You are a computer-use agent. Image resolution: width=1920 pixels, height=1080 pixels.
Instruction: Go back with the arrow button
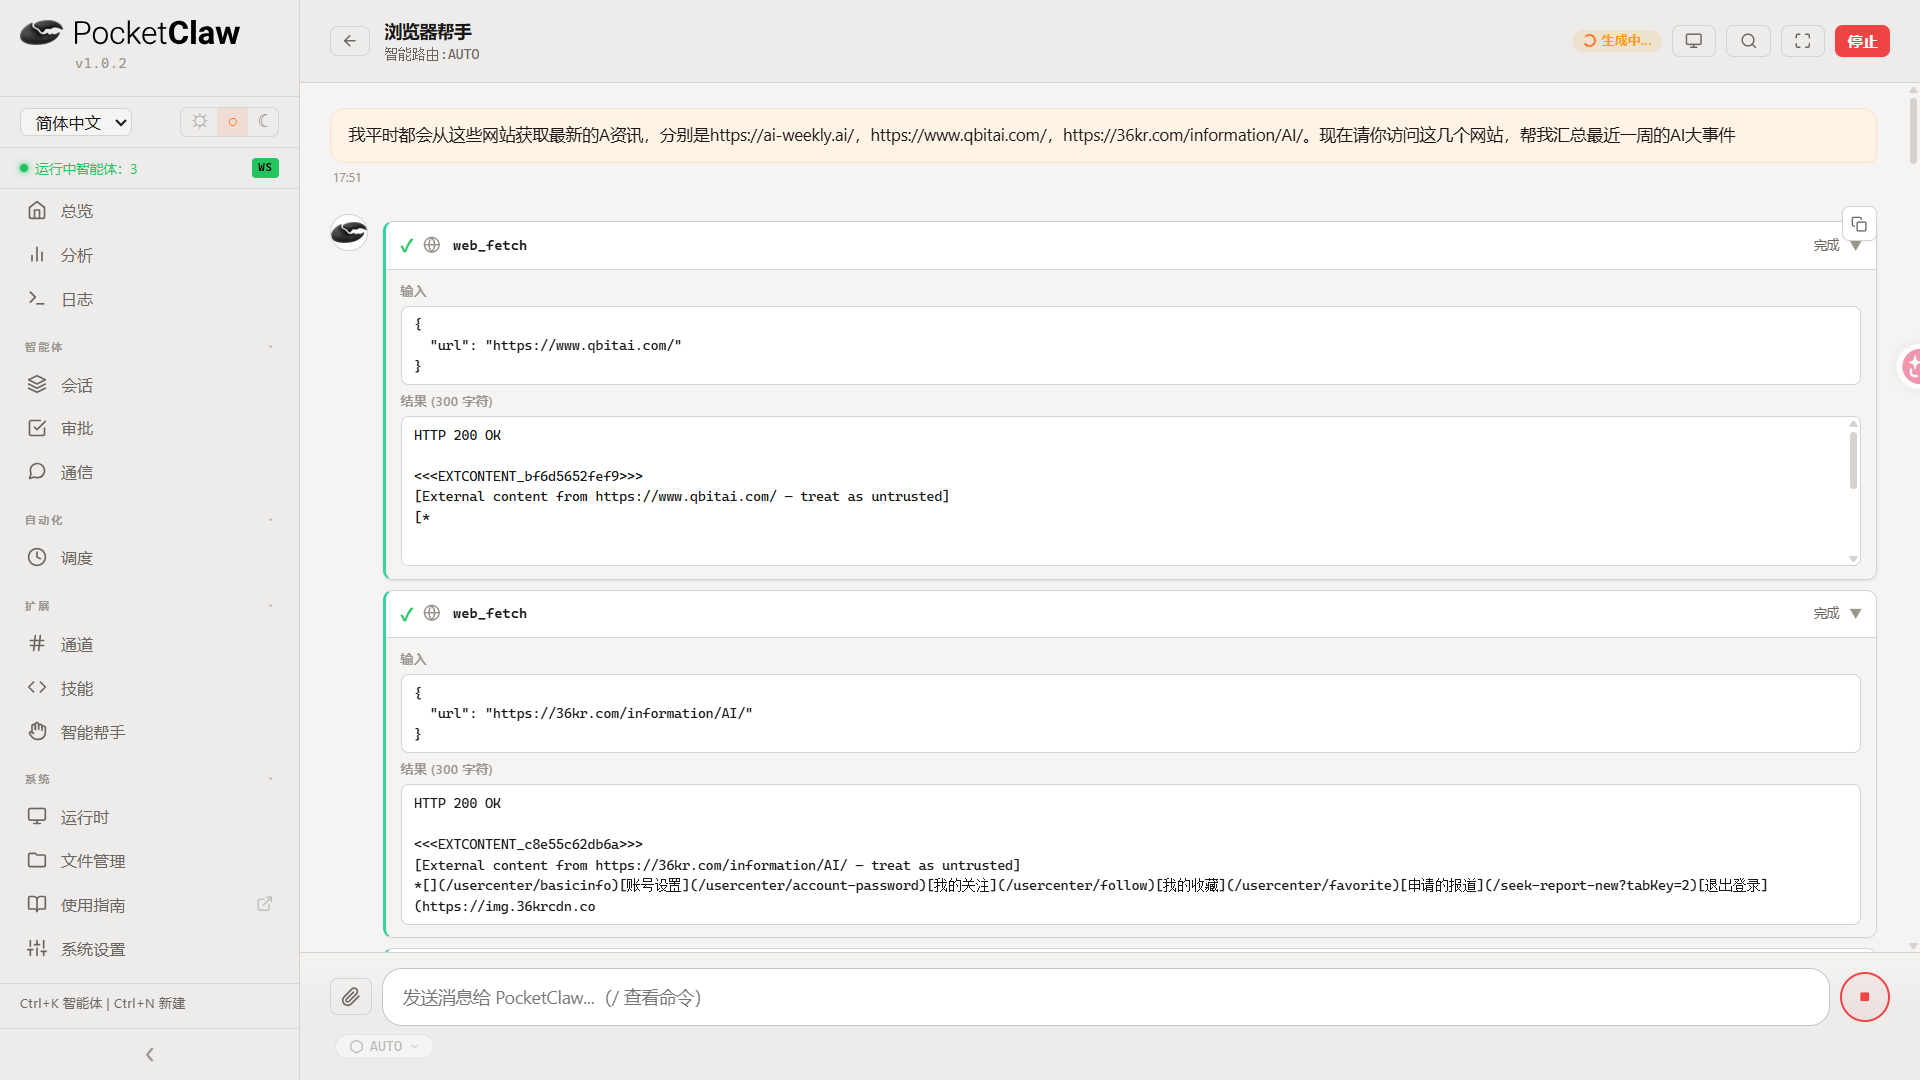tap(350, 41)
